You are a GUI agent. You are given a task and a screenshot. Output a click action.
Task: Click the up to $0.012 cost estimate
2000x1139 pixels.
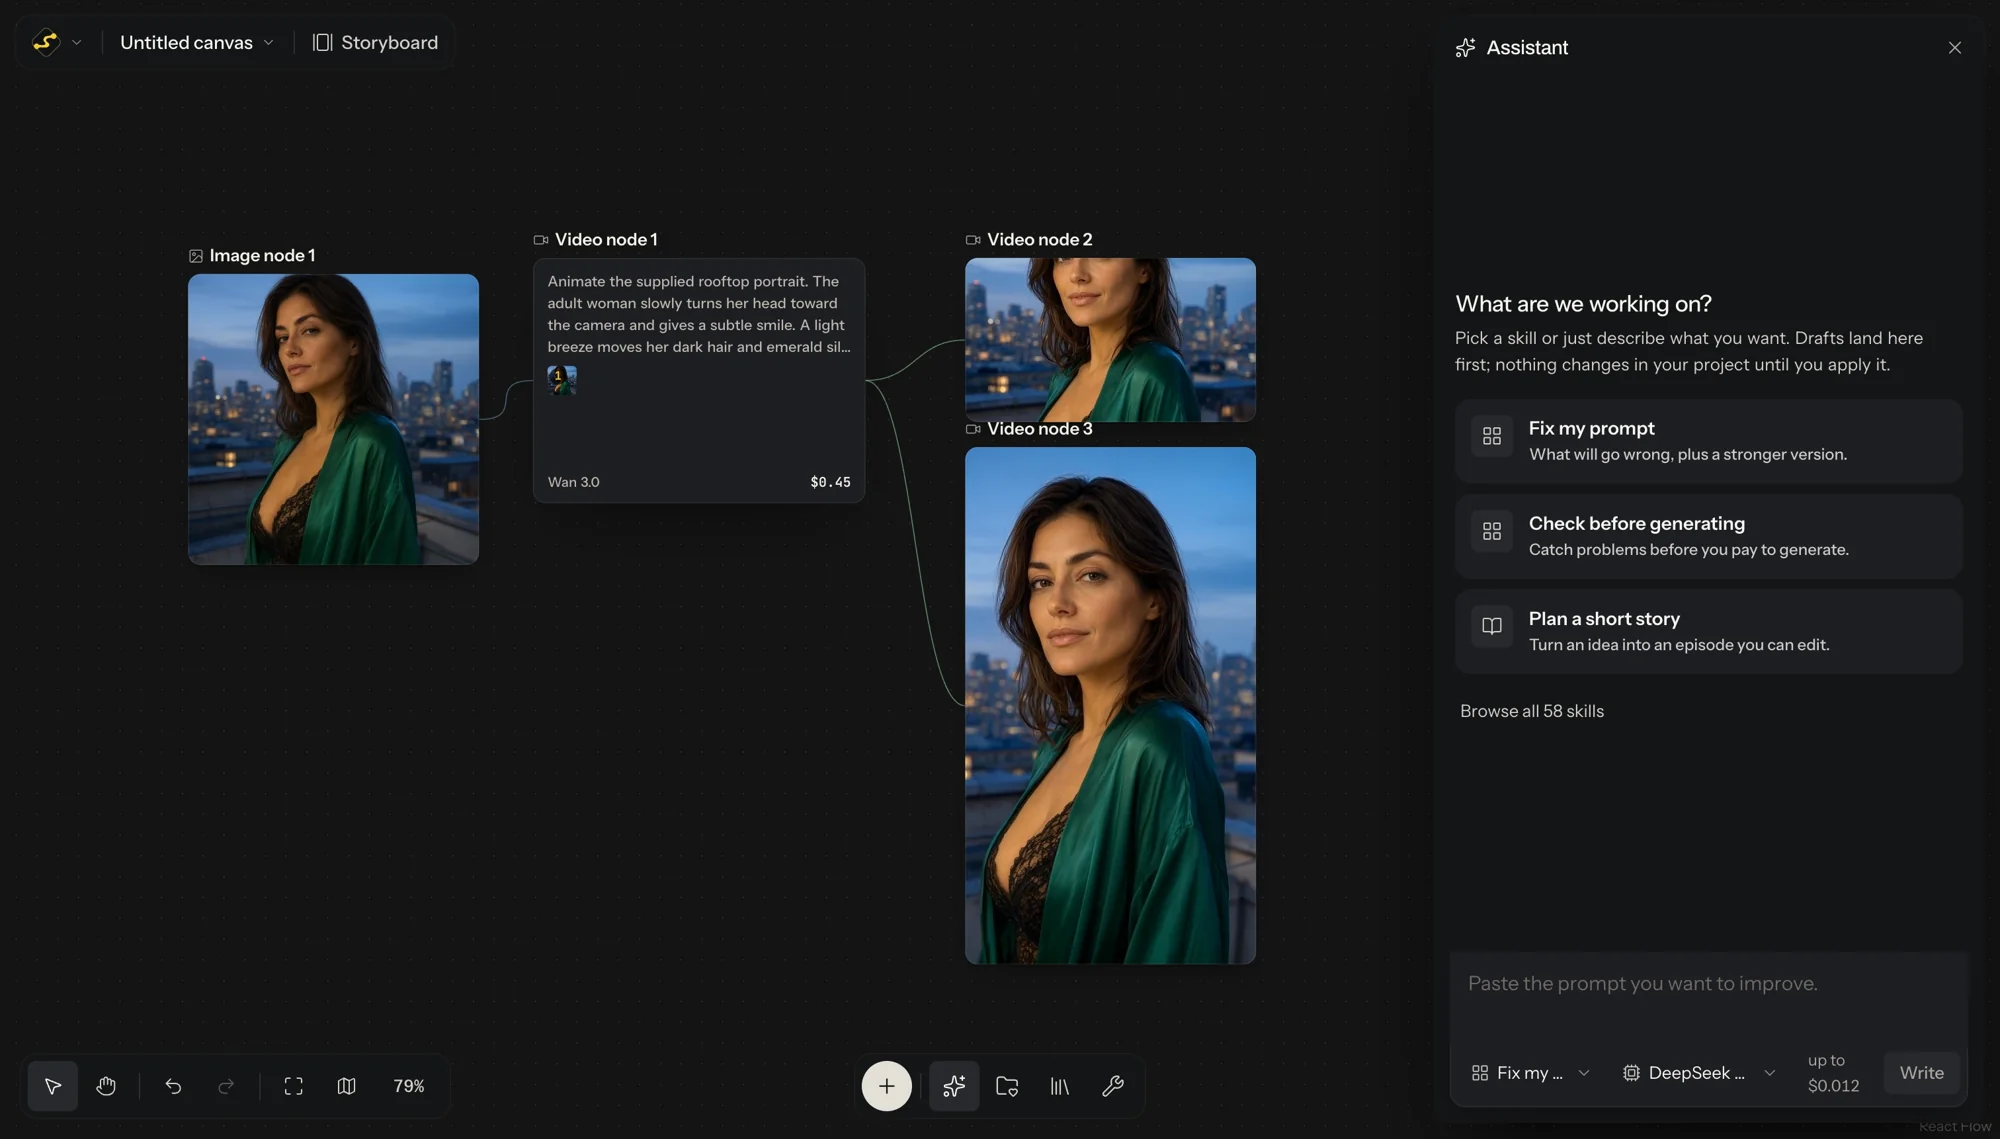[x=1833, y=1073]
